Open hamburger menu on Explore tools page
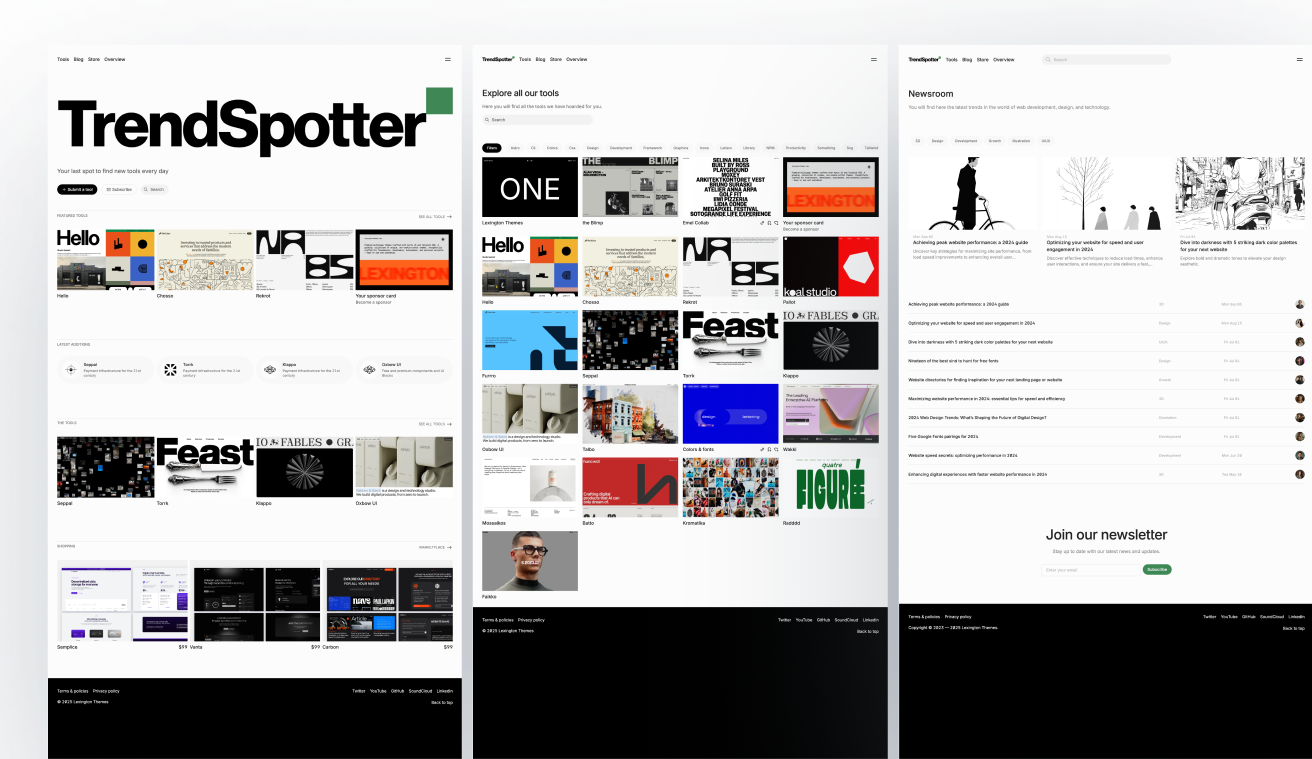Image resolution: width=1312 pixels, height=759 pixels. coord(874,60)
